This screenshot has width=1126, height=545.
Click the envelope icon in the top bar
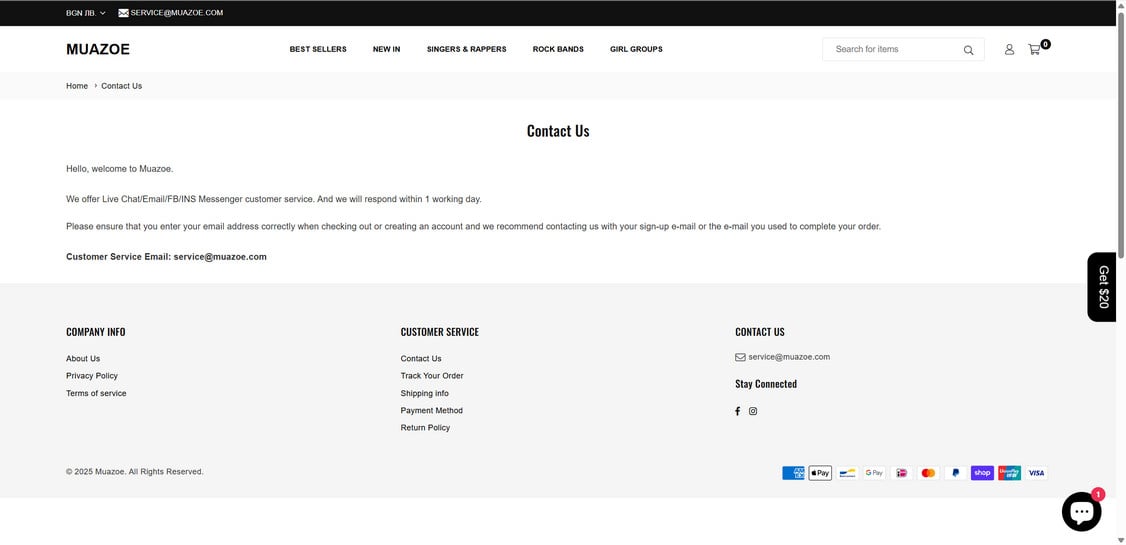coord(124,13)
